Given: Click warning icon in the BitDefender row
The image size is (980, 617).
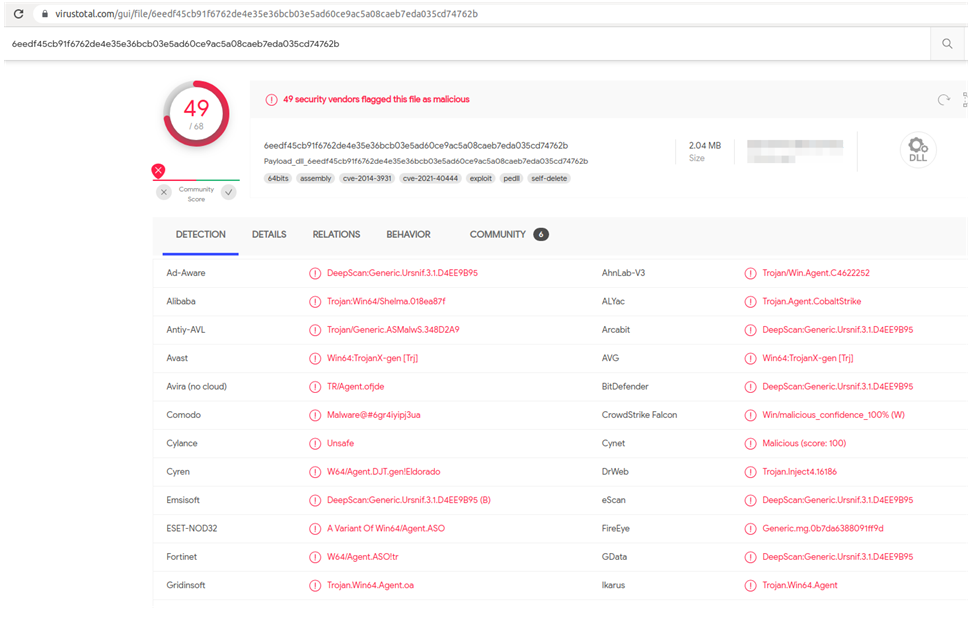Looking at the screenshot, I should tap(750, 386).
